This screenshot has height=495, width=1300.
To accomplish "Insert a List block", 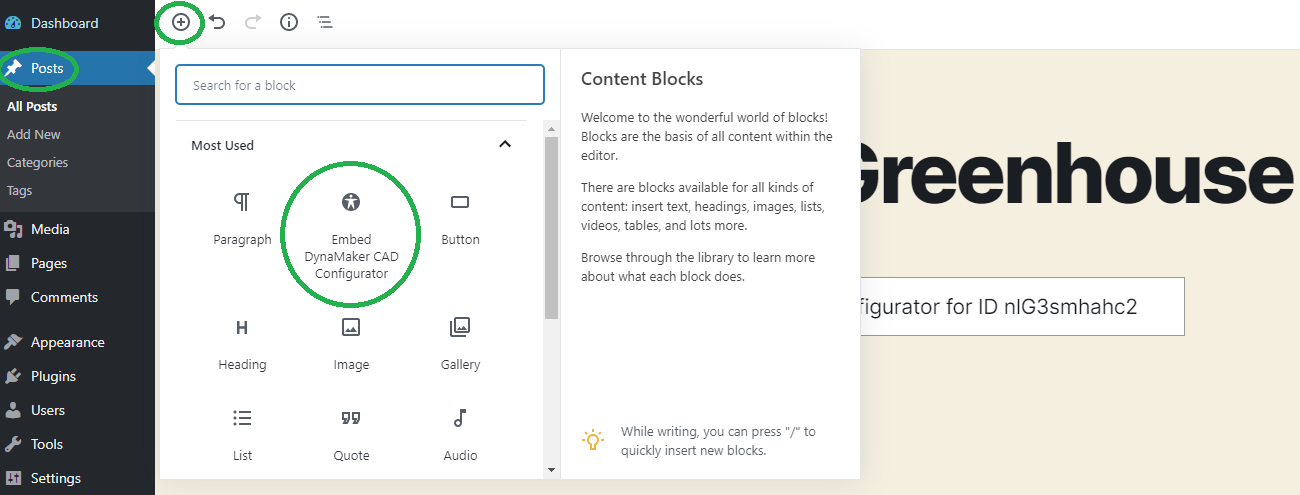I will (x=242, y=435).
